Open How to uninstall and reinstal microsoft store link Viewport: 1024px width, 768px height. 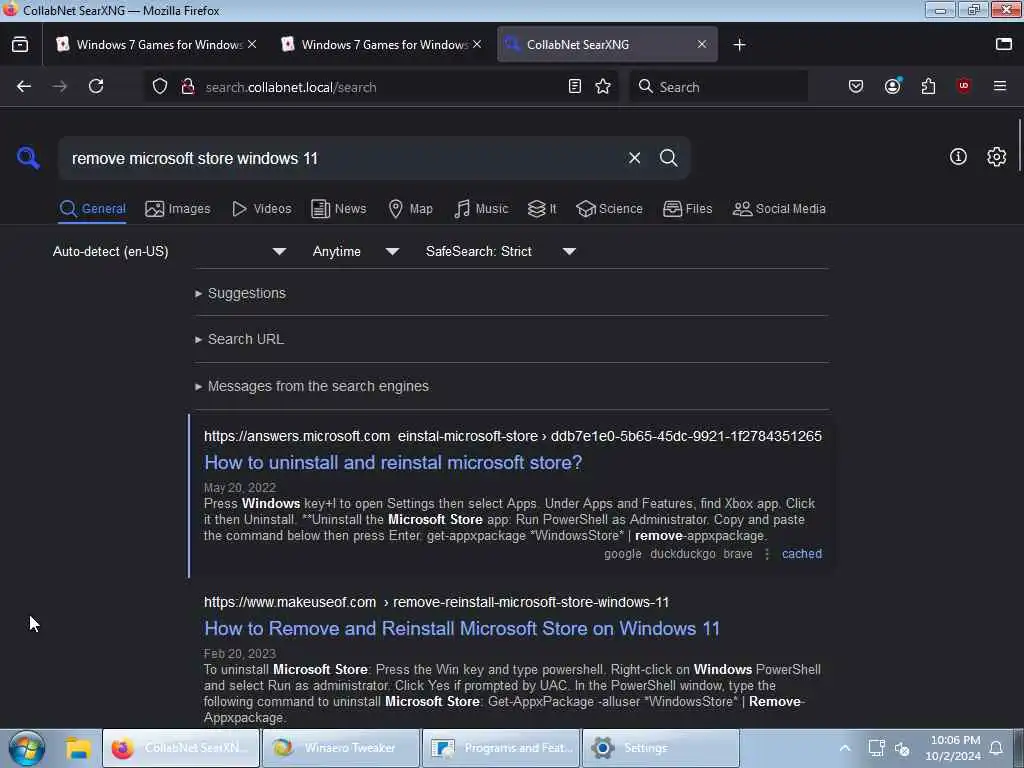tap(393, 462)
